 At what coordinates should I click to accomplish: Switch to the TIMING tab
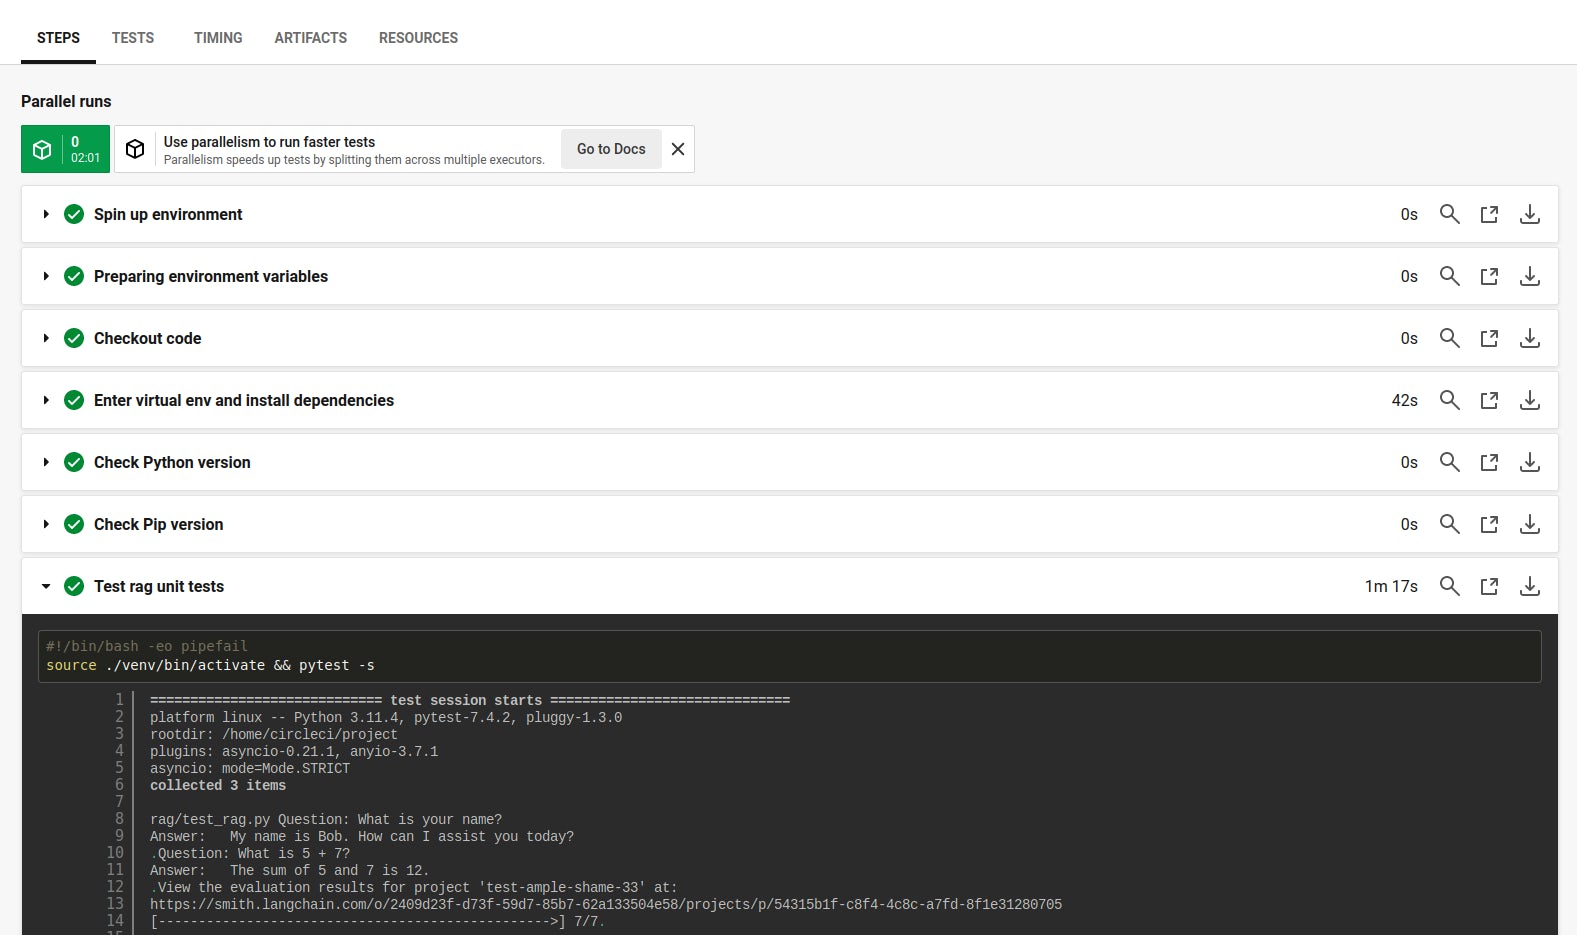click(218, 38)
